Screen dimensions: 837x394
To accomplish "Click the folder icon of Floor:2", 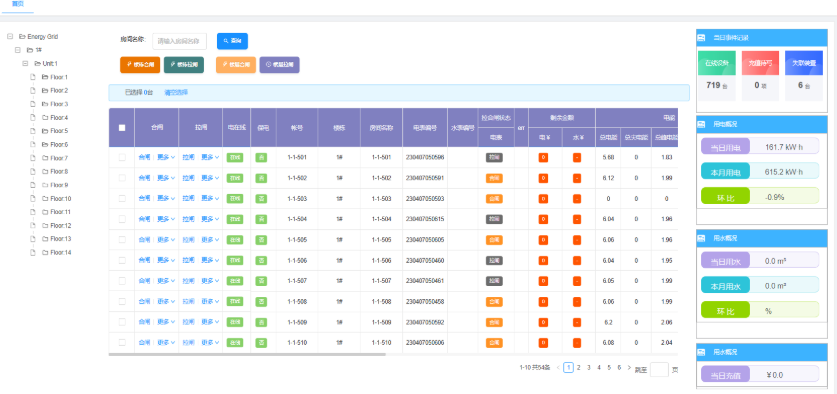I will [x=45, y=90].
